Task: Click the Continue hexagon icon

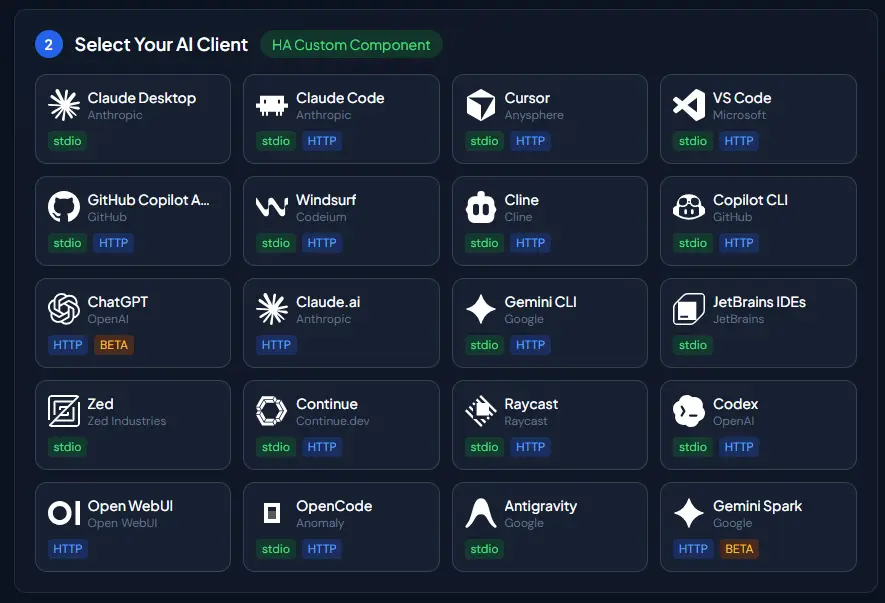Action: [272, 411]
